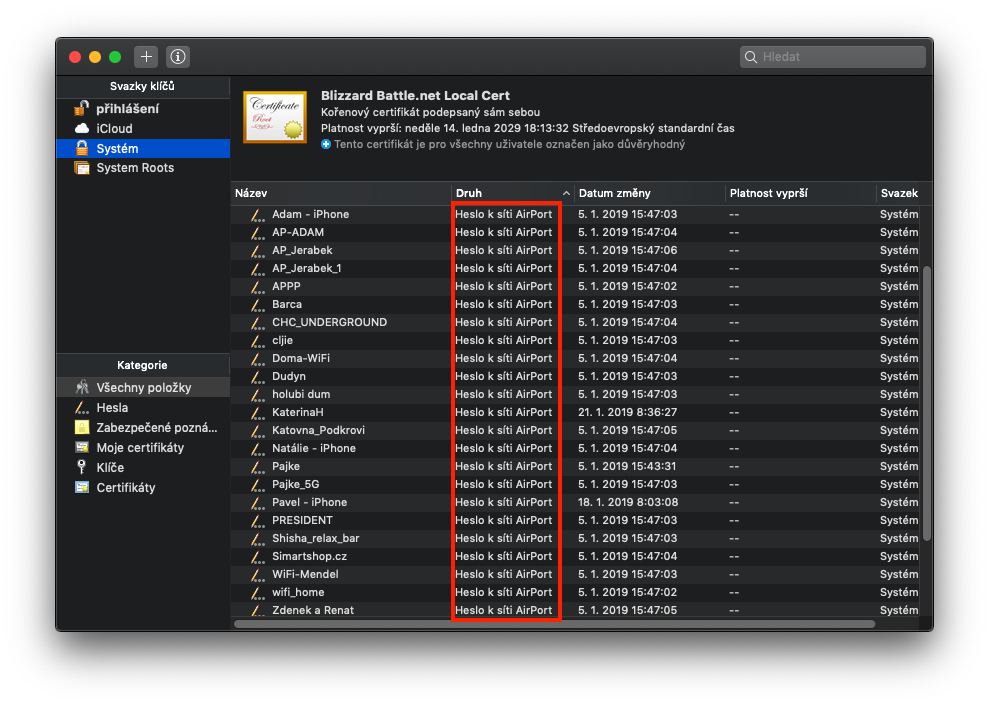Choose the Zabezpečené poznámky category
This screenshot has width=989, height=705.
click(x=143, y=428)
